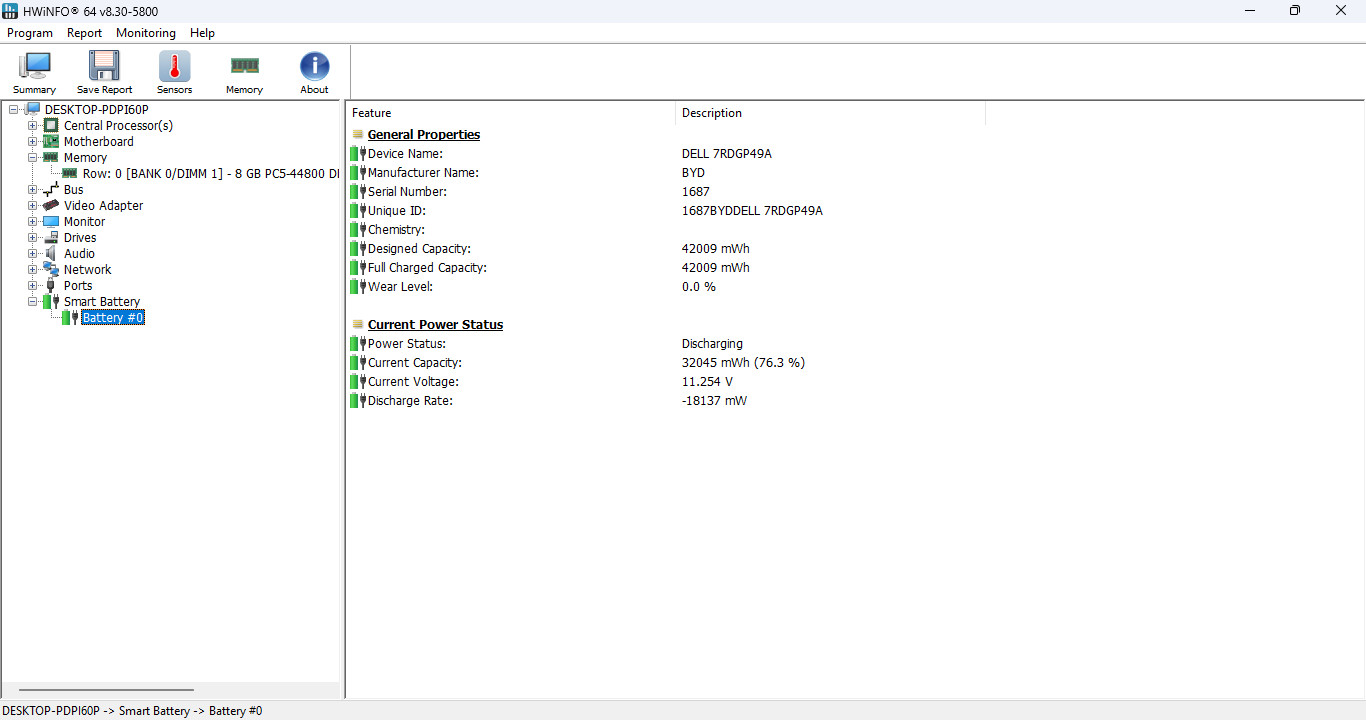Expand the Motherboard tree node
1366x720 pixels.
(x=33, y=142)
